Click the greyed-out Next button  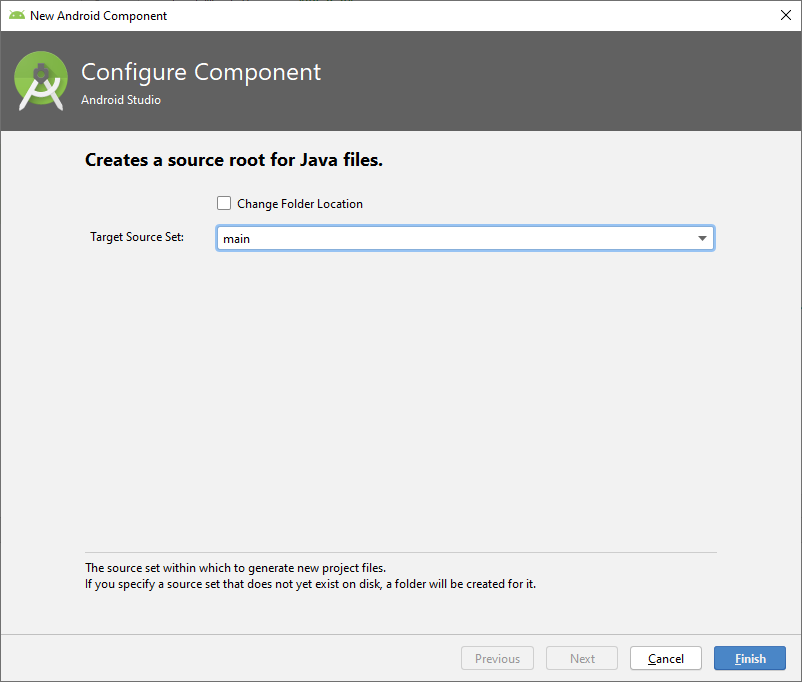582,658
